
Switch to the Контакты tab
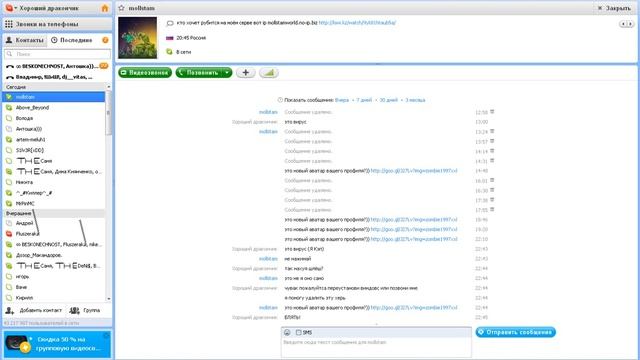coord(25,40)
